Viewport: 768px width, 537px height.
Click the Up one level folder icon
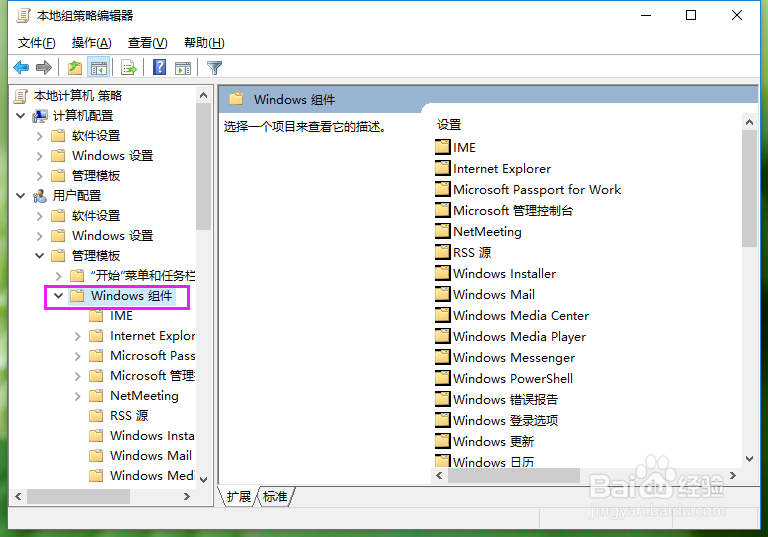coord(75,68)
